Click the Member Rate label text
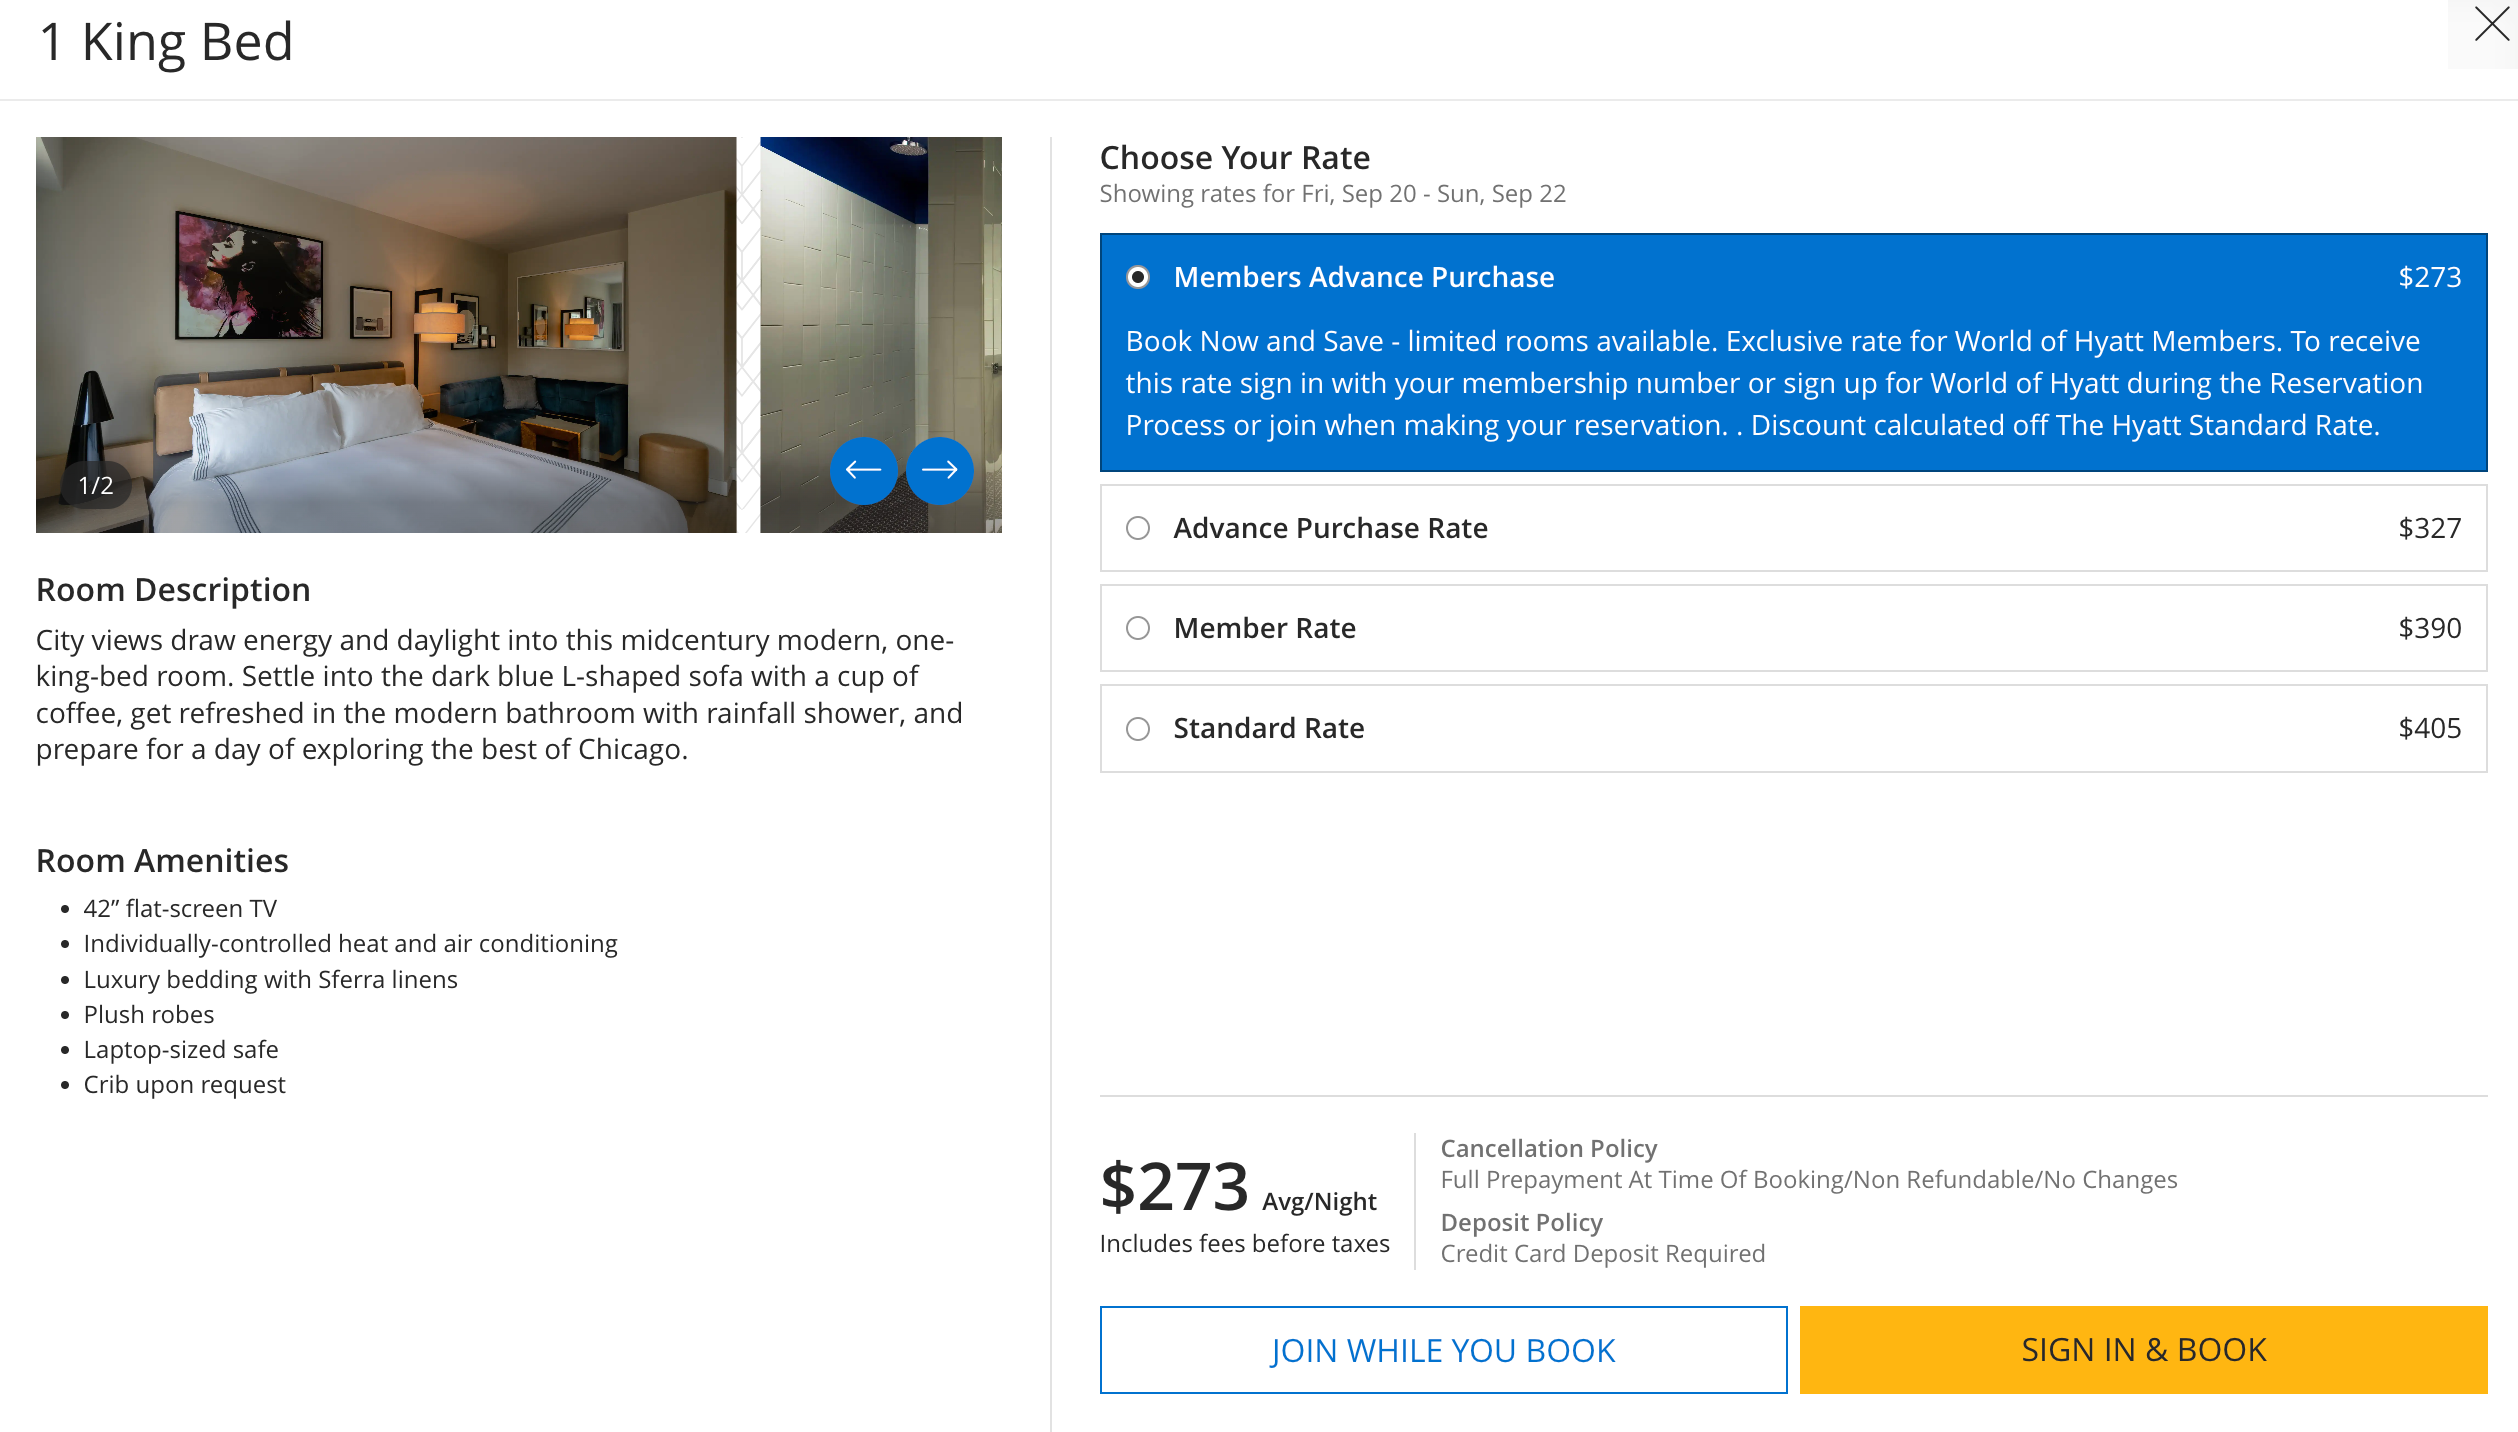Image resolution: width=2518 pixels, height=1432 pixels. point(1264,628)
